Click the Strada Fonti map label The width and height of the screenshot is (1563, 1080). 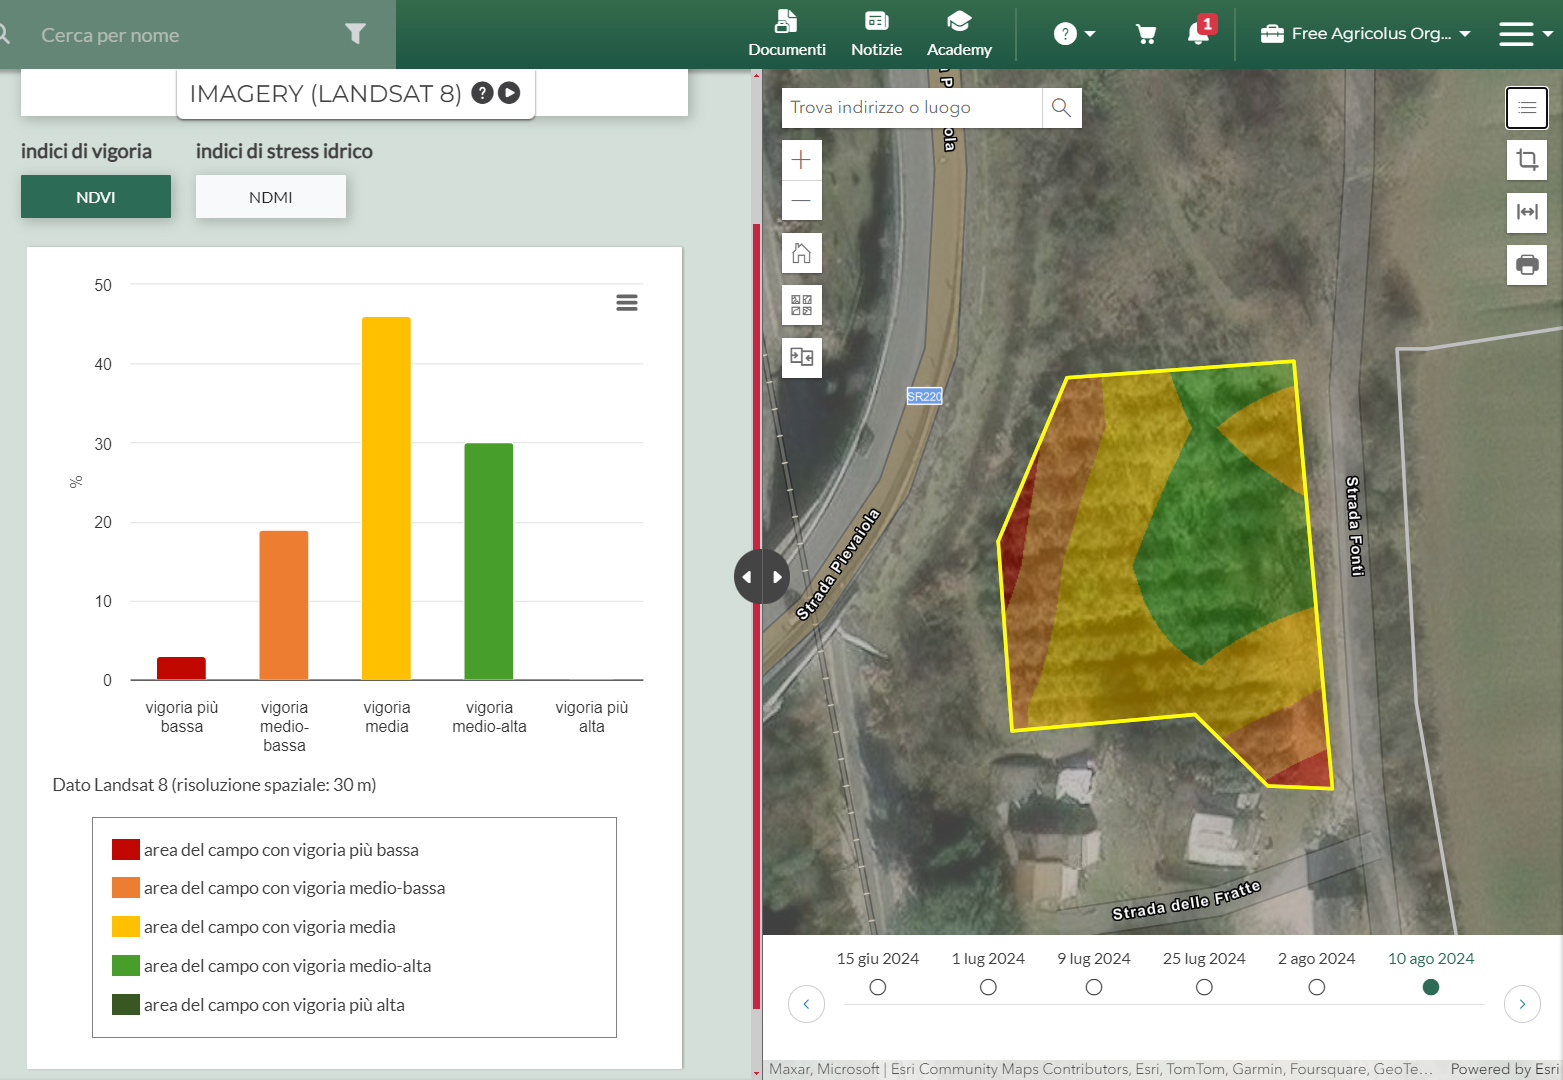(x=1354, y=526)
